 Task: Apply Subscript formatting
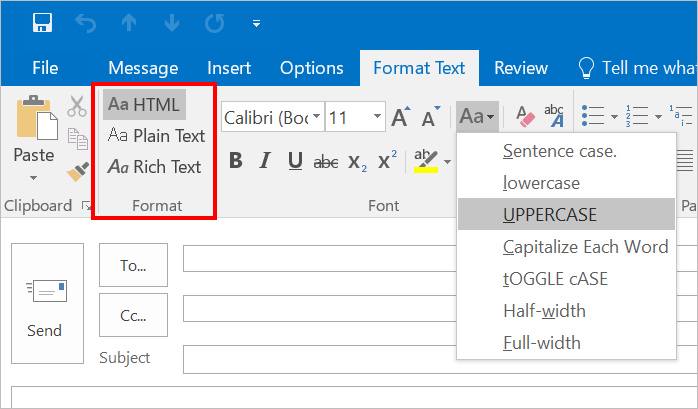pyautogui.click(x=358, y=161)
